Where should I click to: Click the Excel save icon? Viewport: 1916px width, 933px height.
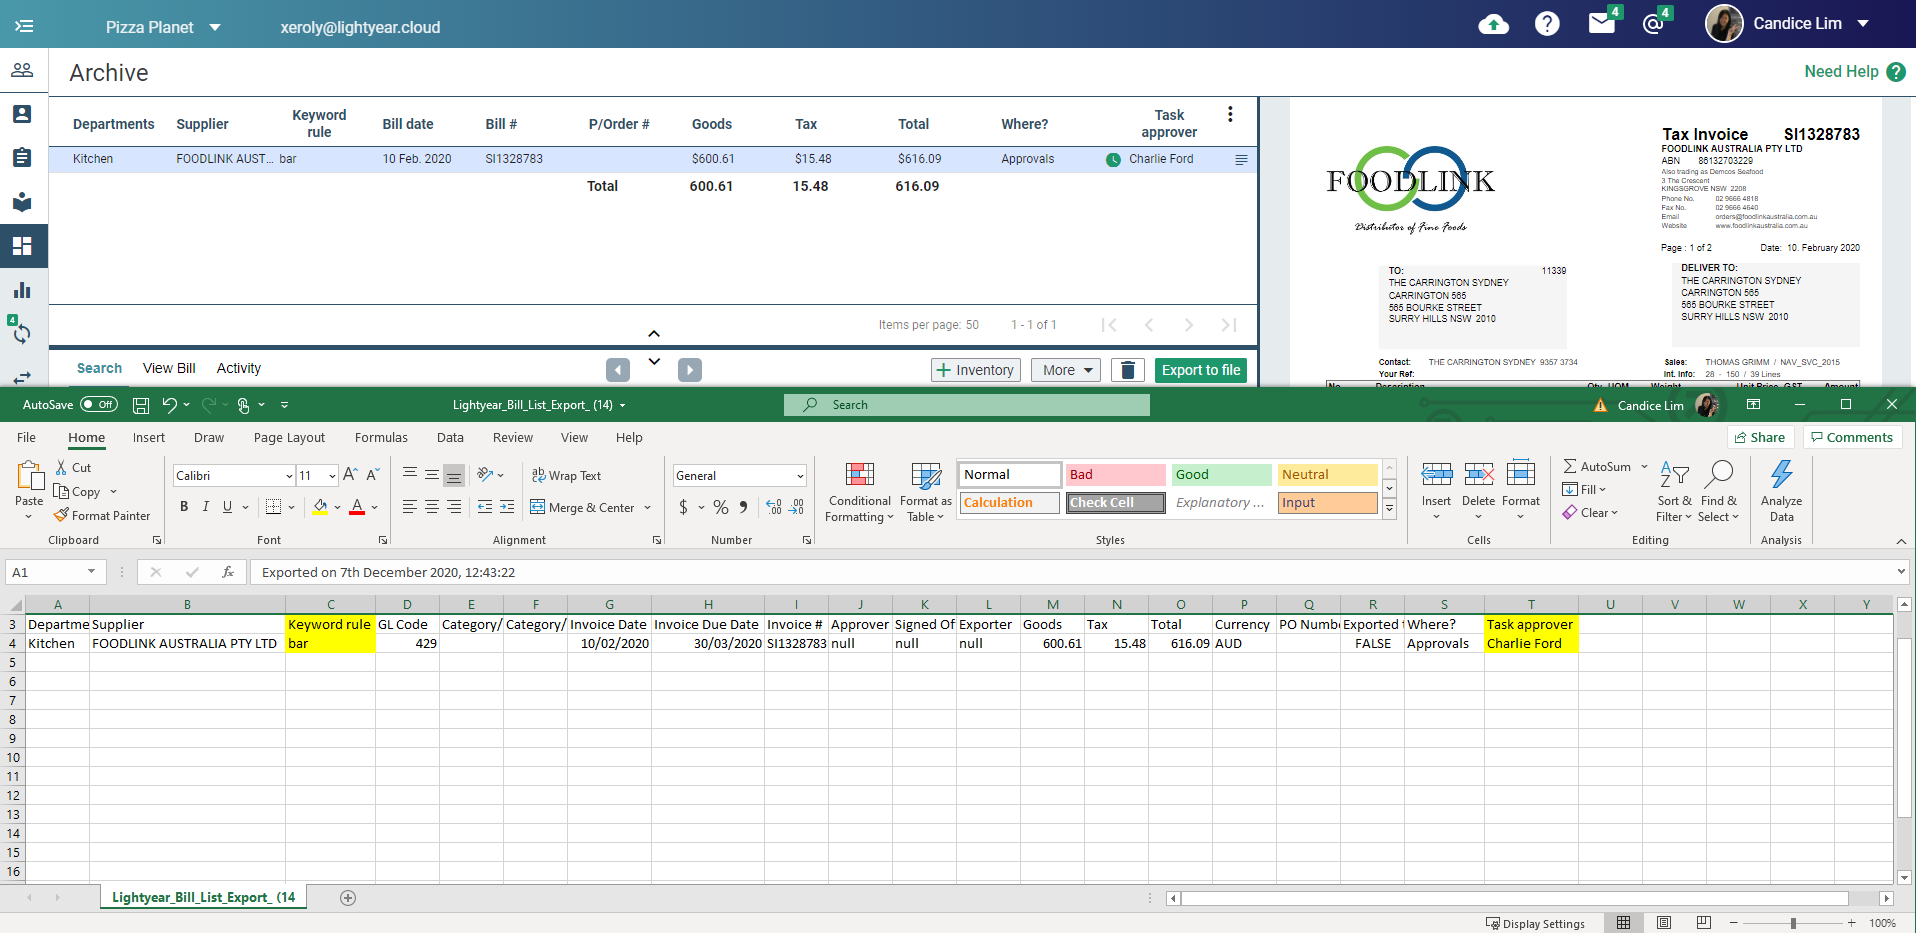click(x=141, y=405)
